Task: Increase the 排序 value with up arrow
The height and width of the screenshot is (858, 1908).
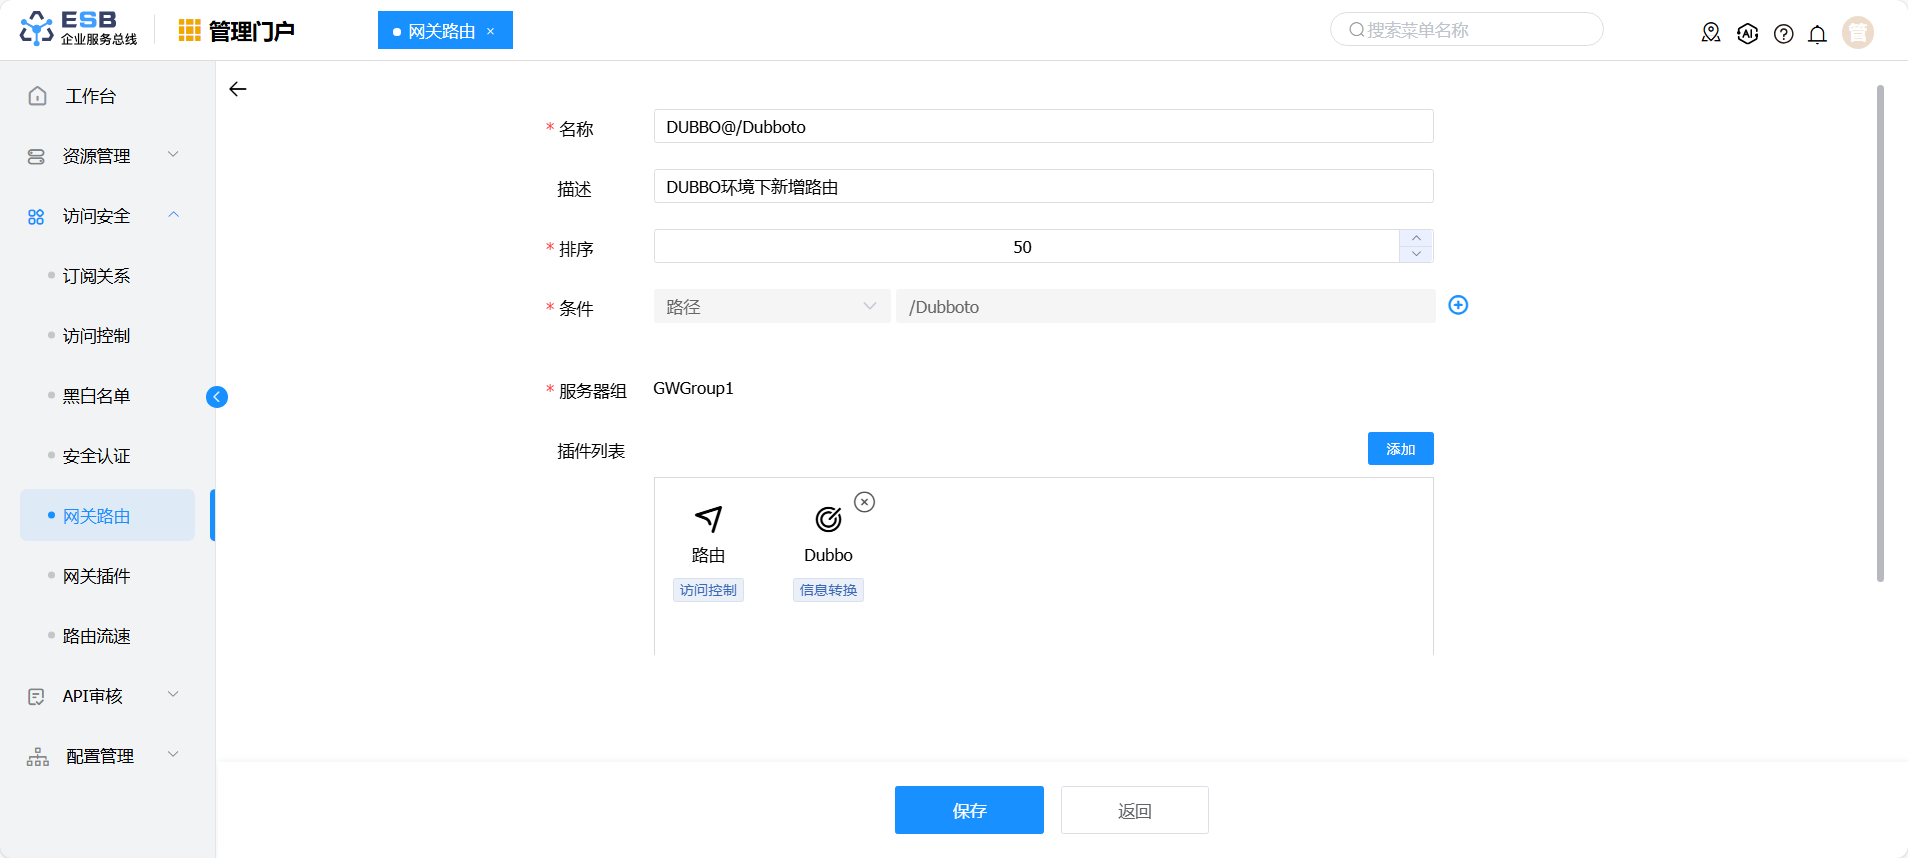Action: [1416, 238]
